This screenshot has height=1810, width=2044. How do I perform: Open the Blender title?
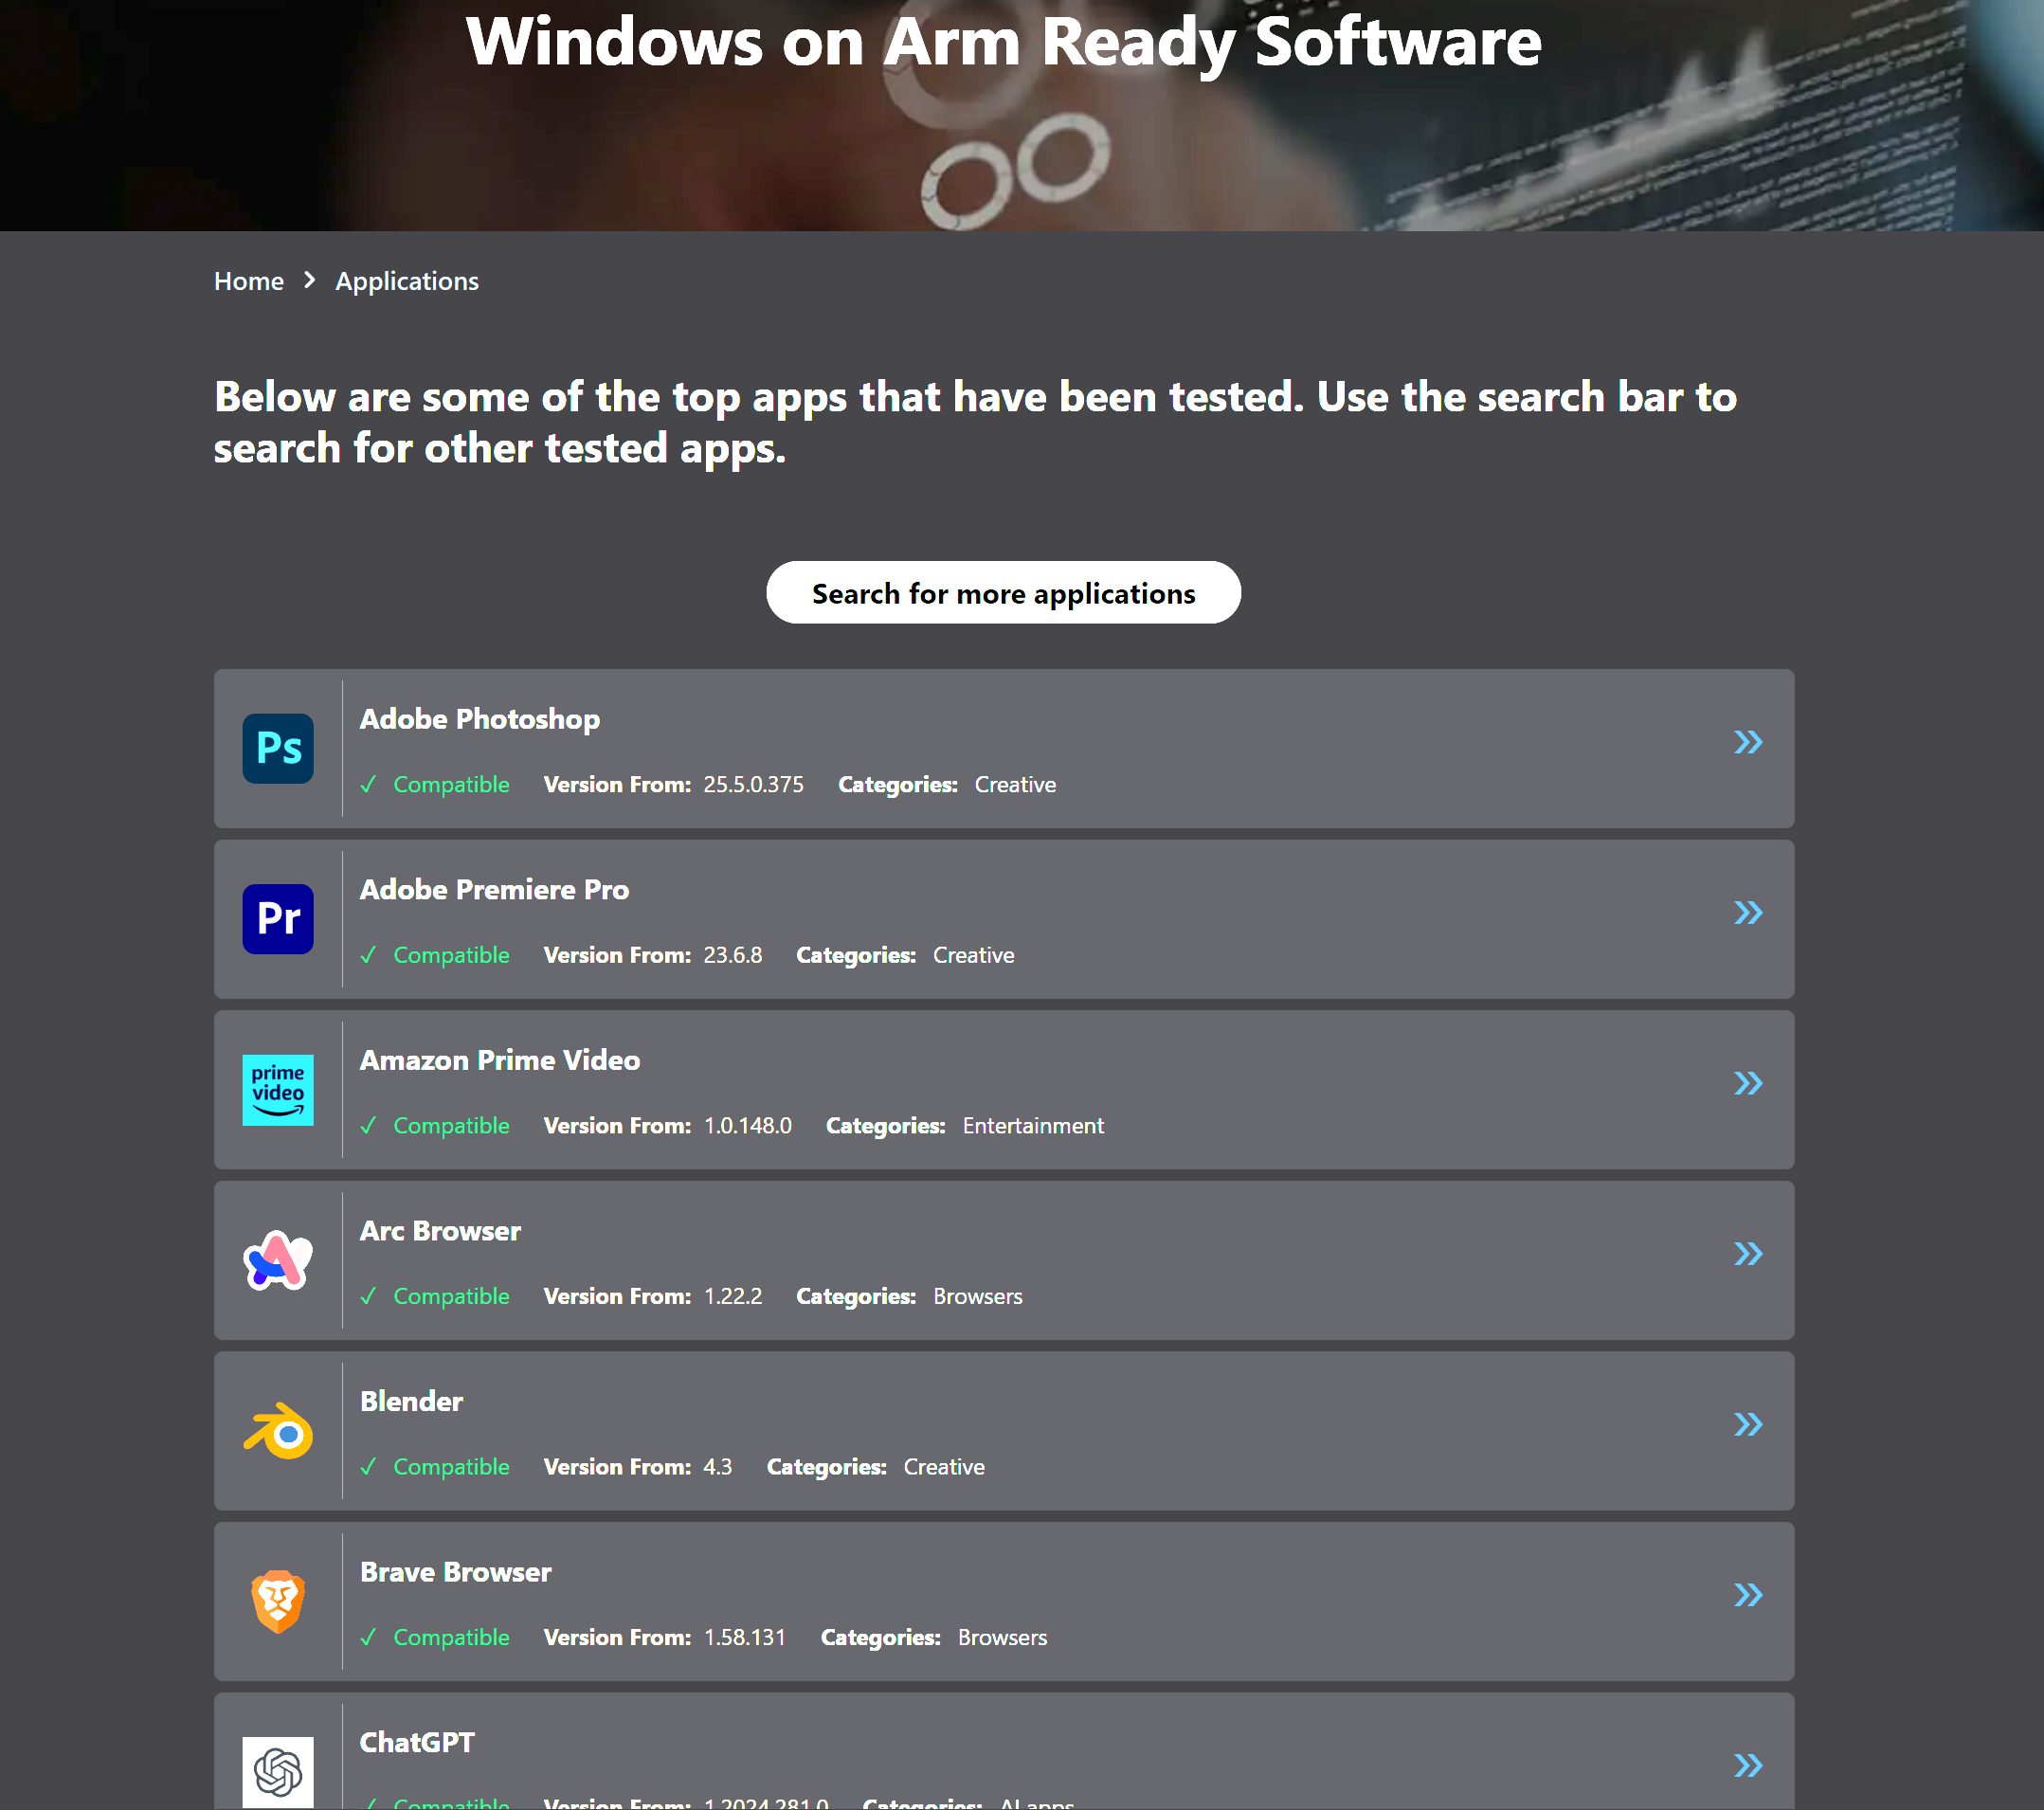click(x=411, y=1402)
